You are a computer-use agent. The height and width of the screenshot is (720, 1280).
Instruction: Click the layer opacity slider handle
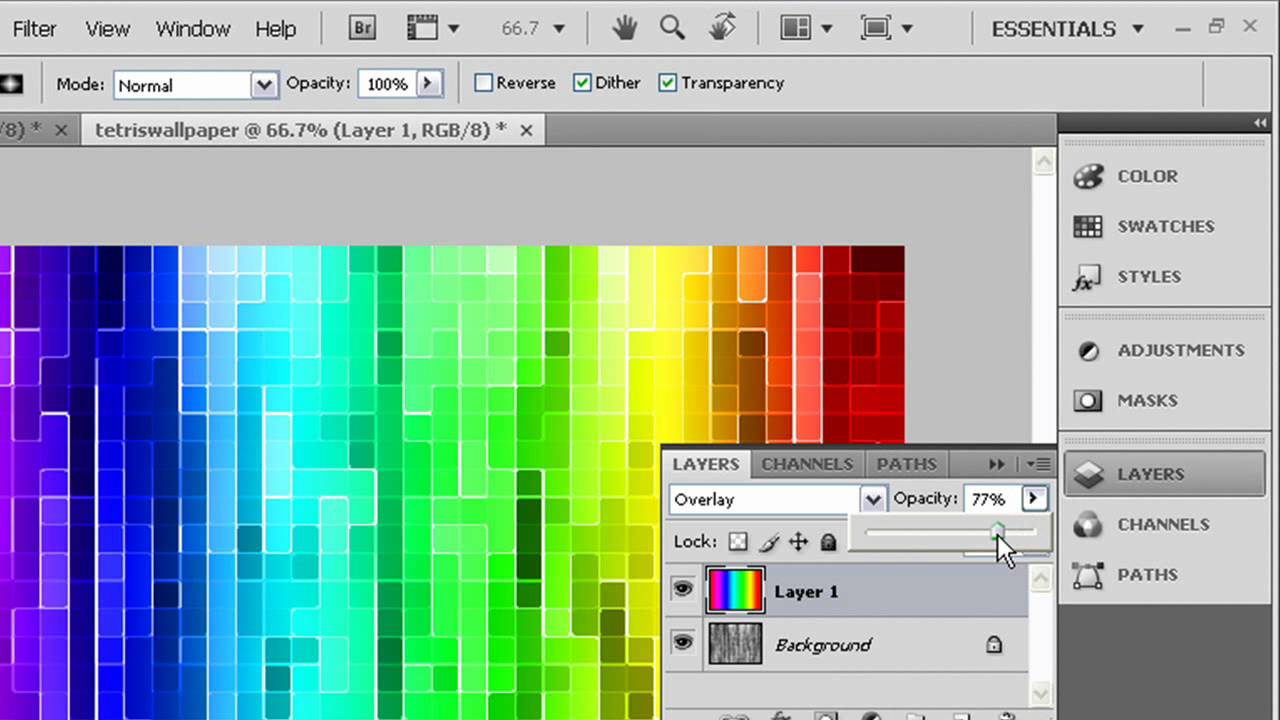point(997,532)
